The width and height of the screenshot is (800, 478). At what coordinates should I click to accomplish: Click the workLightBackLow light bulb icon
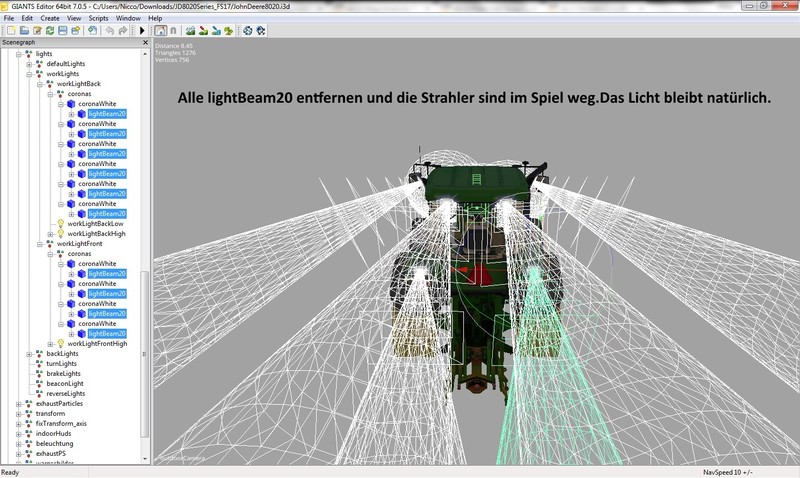pyautogui.click(x=59, y=223)
